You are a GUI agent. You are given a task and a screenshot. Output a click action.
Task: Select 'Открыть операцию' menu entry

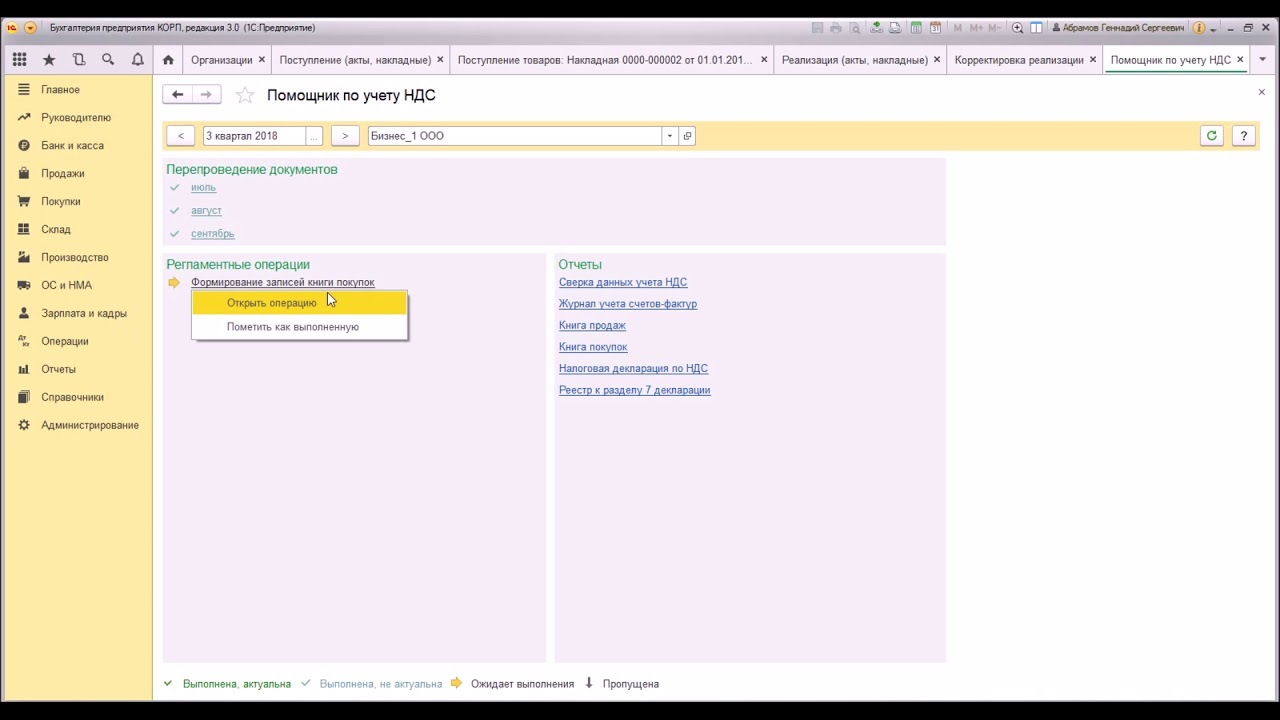pyautogui.click(x=299, y=303)
